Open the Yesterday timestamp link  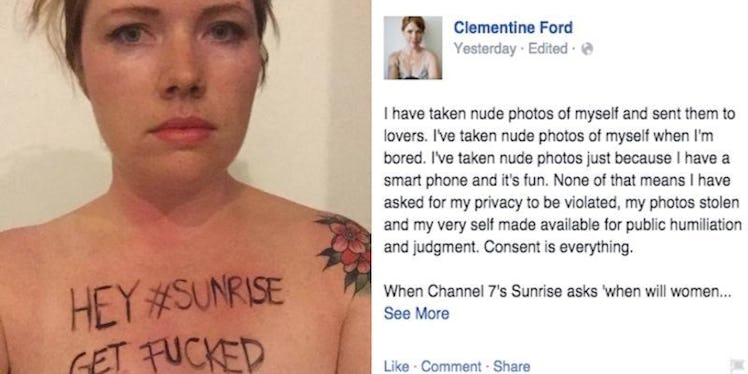click(x=485, y=49)
